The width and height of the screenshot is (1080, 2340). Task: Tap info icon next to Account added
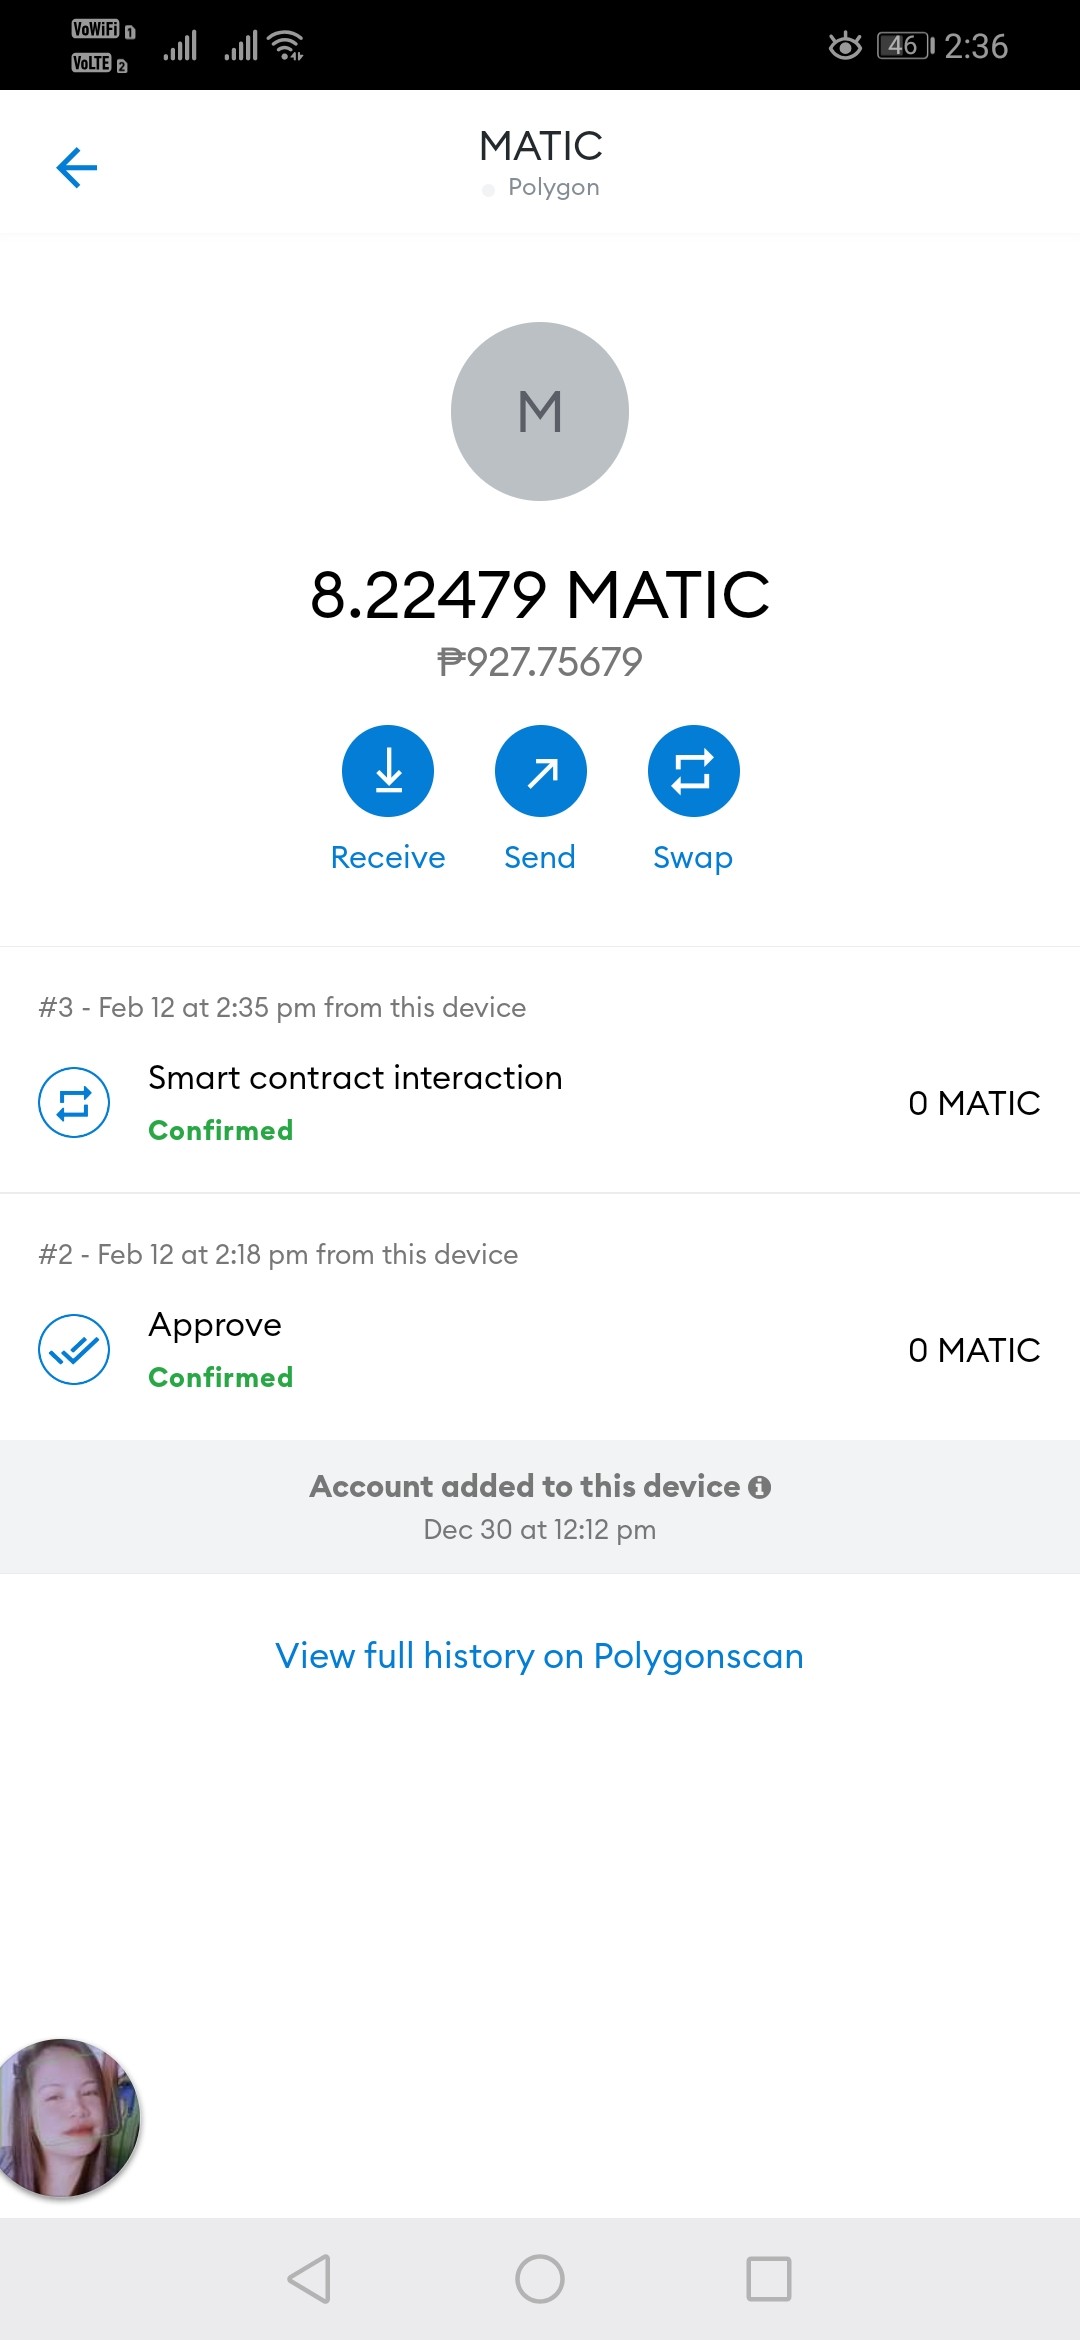click(760, 1487)
